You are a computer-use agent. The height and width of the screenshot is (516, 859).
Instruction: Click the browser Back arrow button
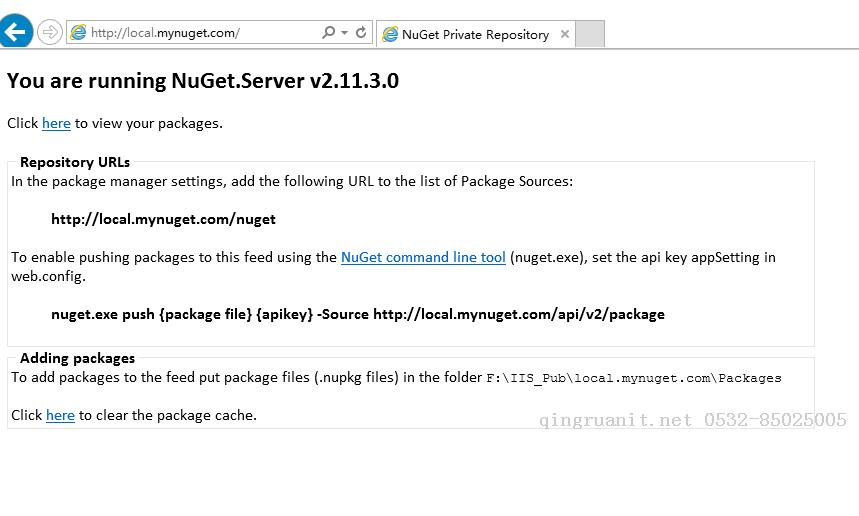coord(16,32)
